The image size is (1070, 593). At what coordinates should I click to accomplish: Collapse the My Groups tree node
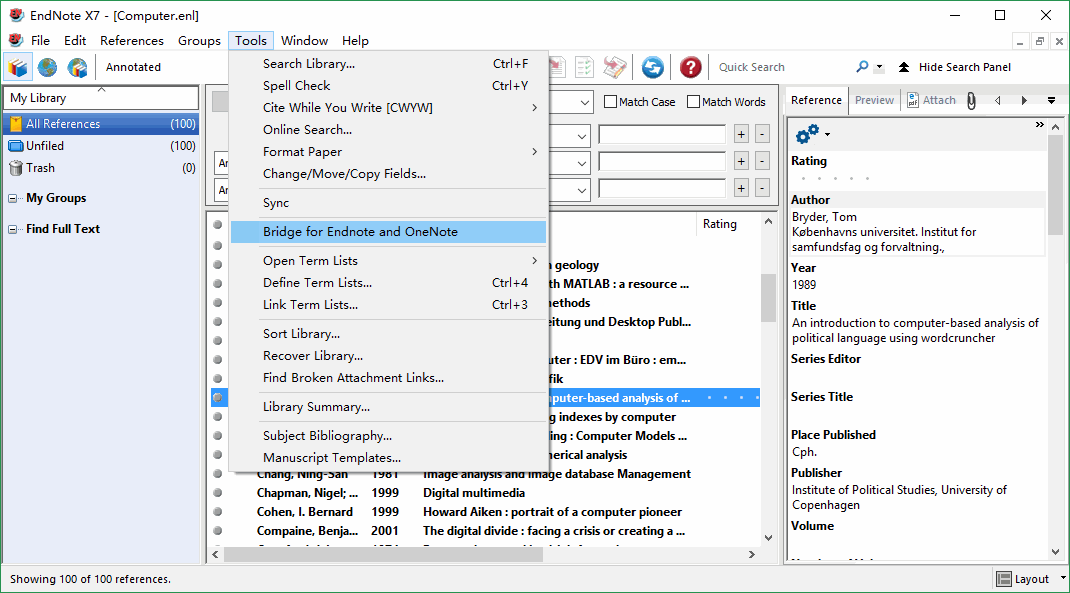[12, 199]
